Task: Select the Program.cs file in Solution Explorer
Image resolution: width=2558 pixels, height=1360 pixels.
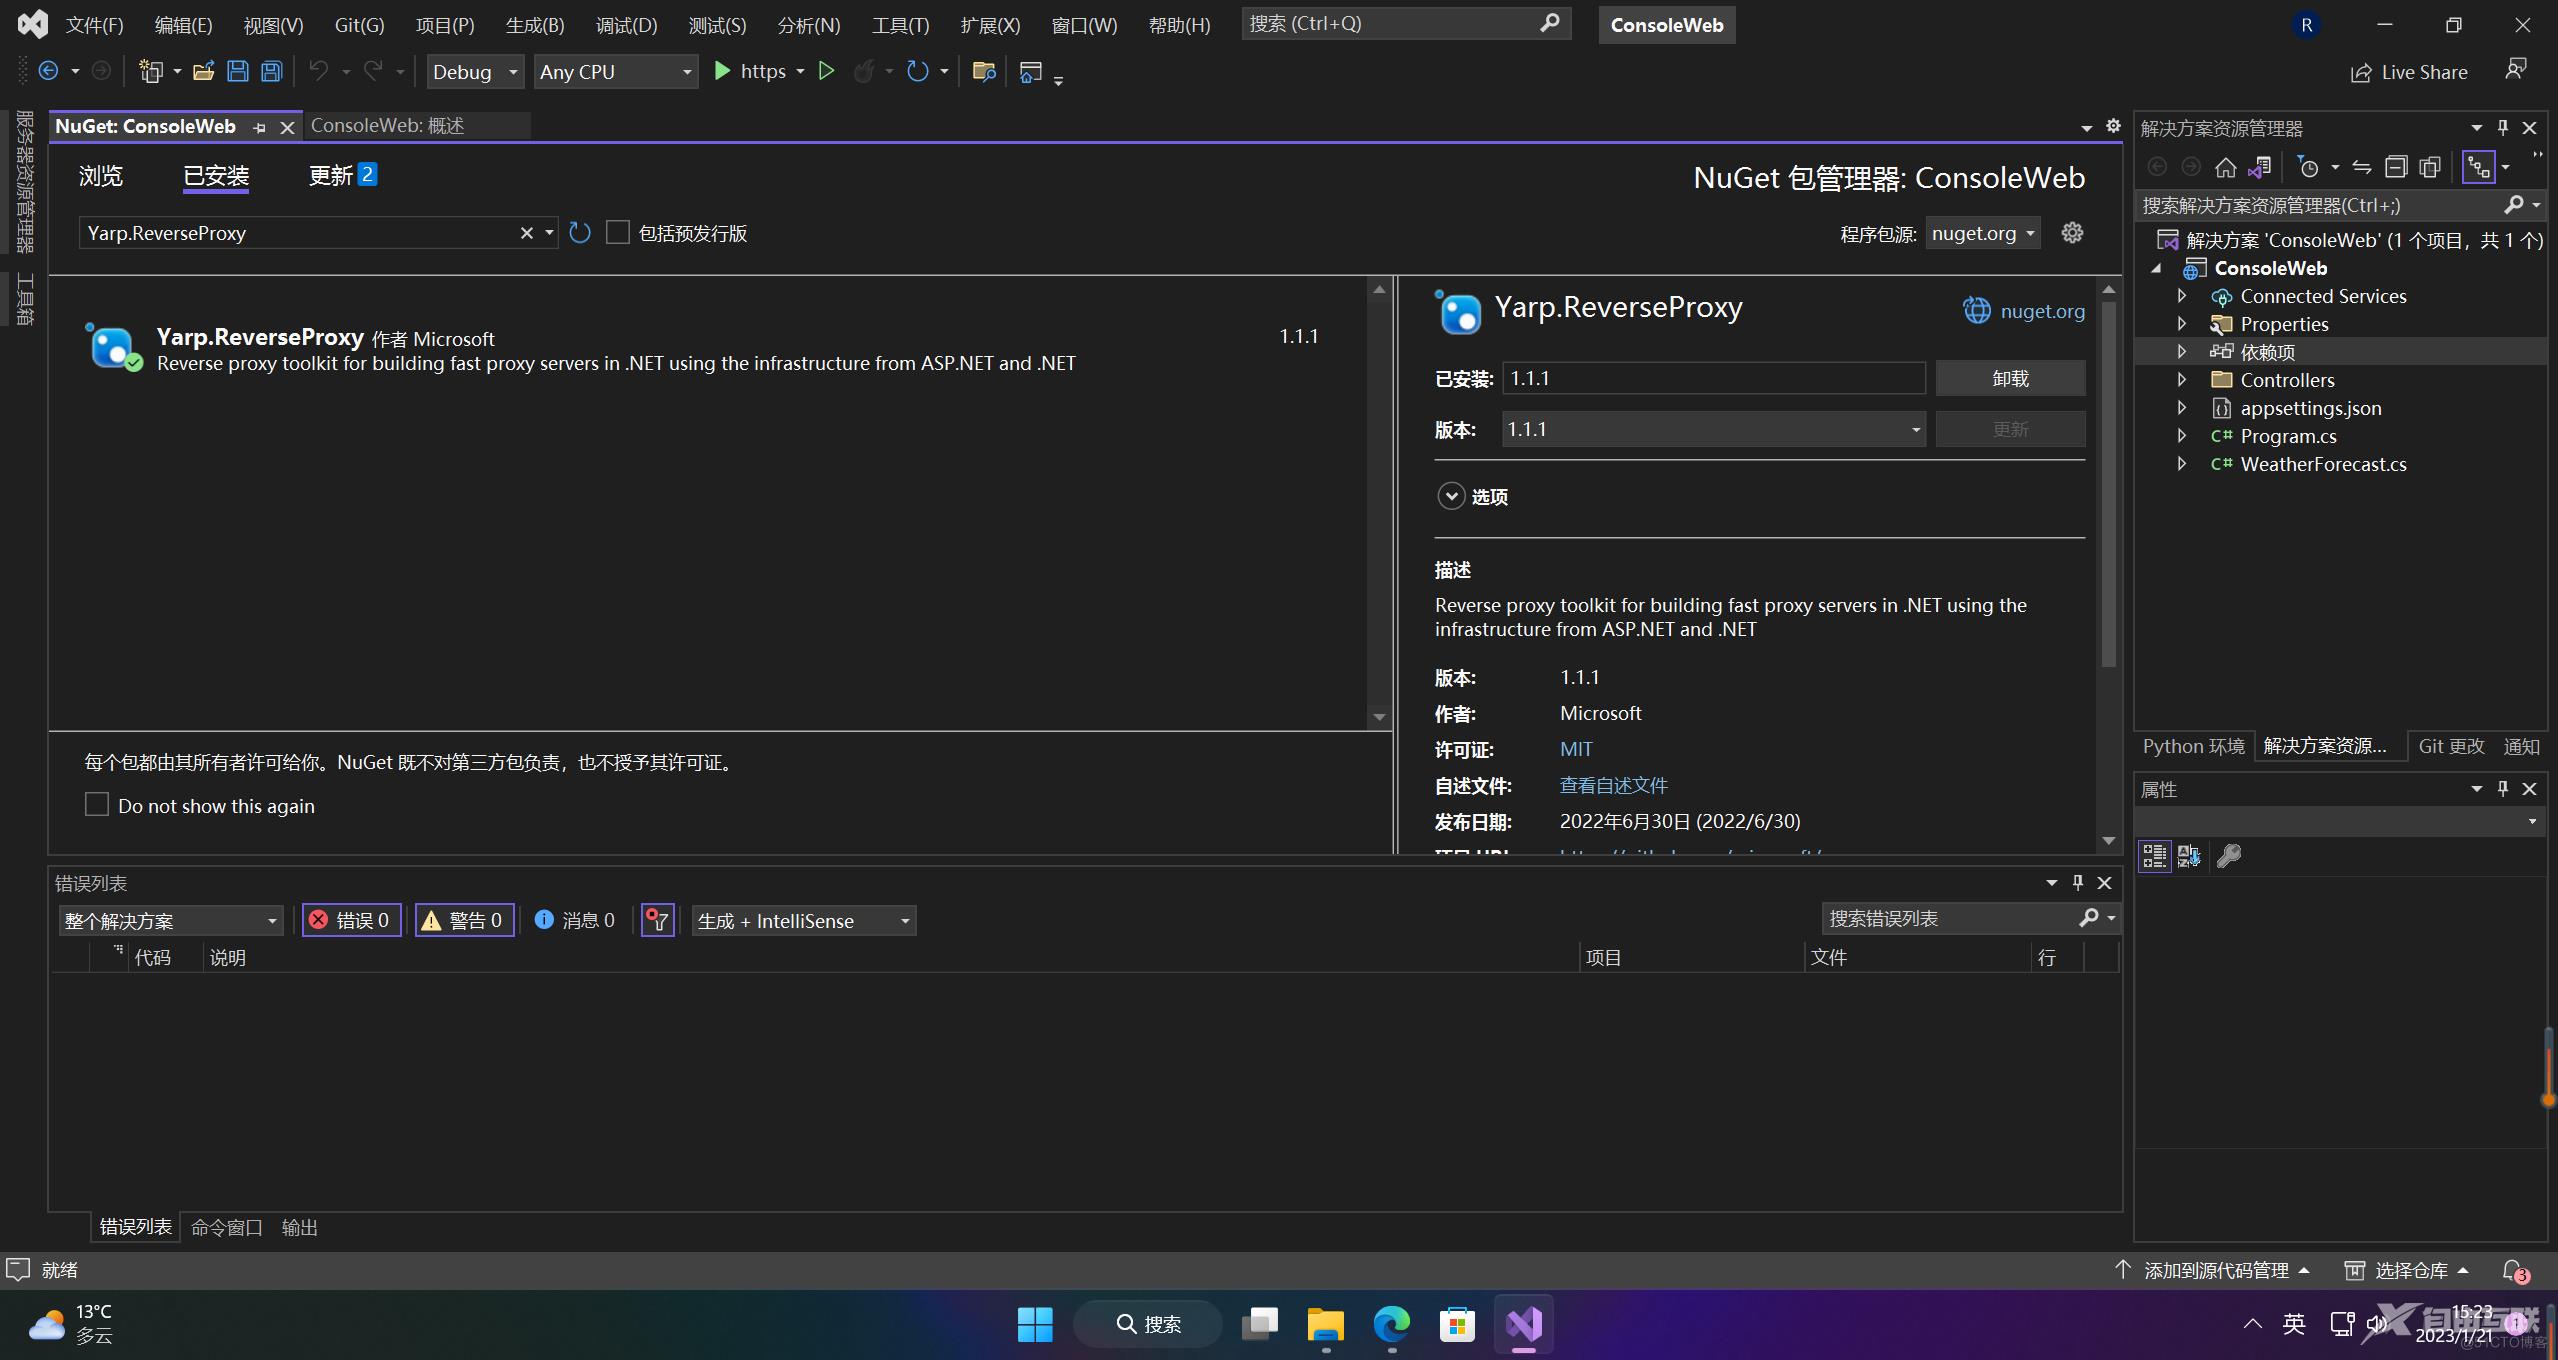Action: pyautogui.click(x=2288, y=436)
